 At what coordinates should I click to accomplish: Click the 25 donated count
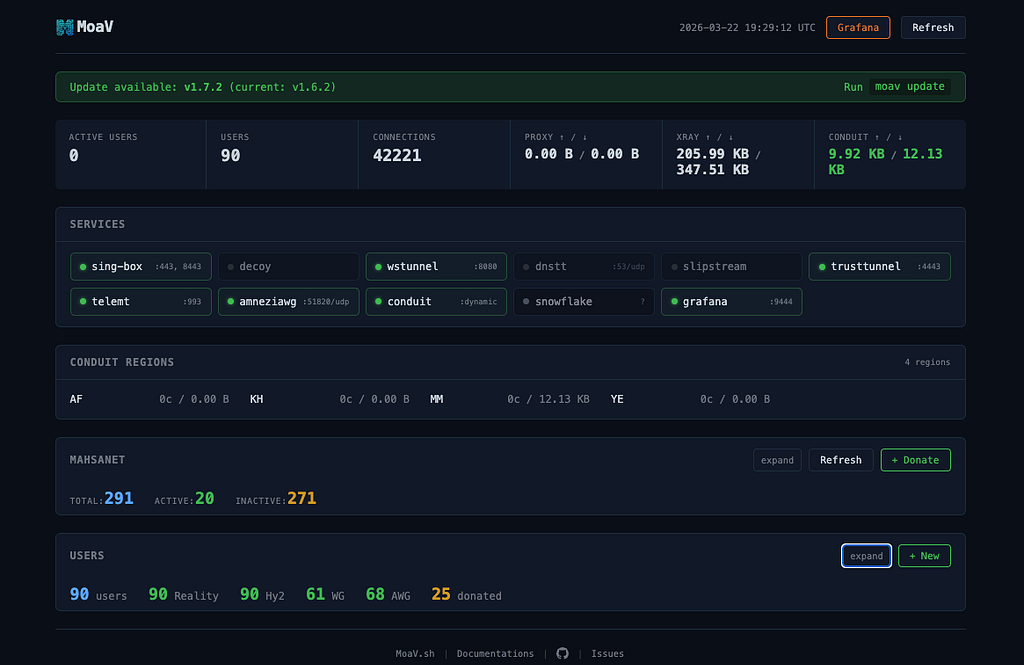(x=466, y=594)
